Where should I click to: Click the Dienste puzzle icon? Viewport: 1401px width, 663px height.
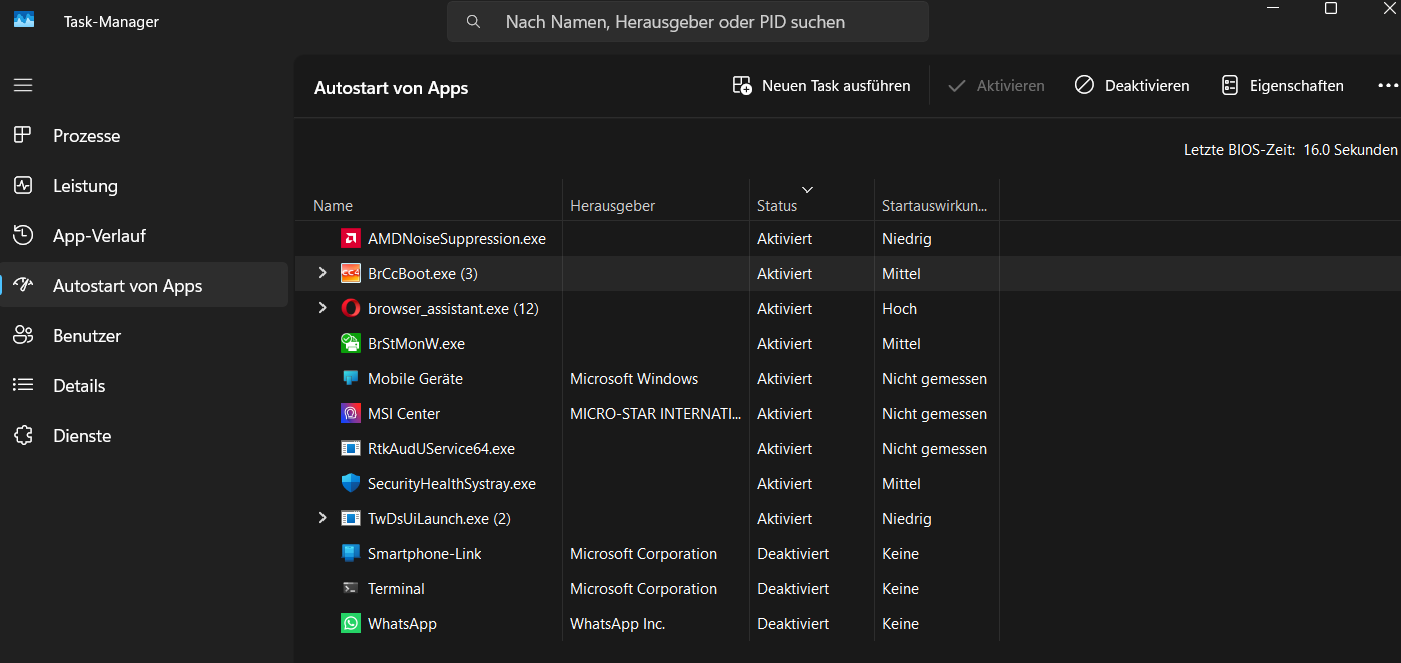pyautogui.click(x=23, y=436)
